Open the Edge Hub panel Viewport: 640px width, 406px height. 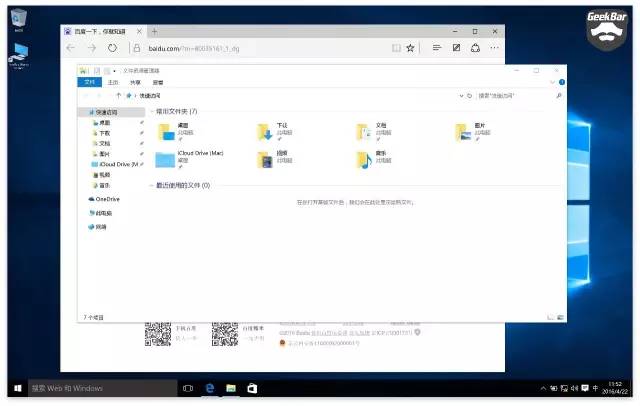point(437,48)
